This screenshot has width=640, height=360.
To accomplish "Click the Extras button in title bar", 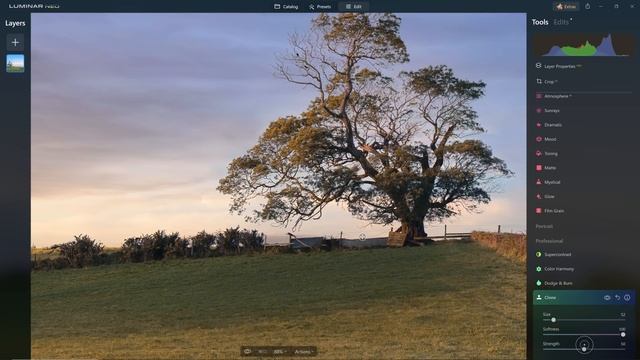I will (x=566, y=7).
